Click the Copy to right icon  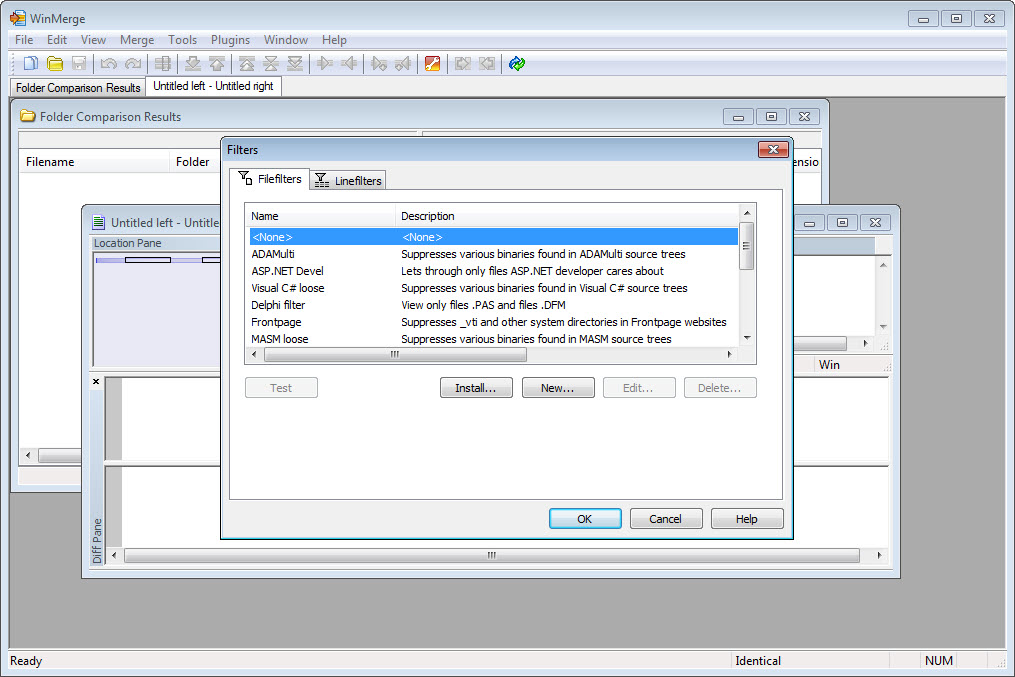[x=325, y=63]
